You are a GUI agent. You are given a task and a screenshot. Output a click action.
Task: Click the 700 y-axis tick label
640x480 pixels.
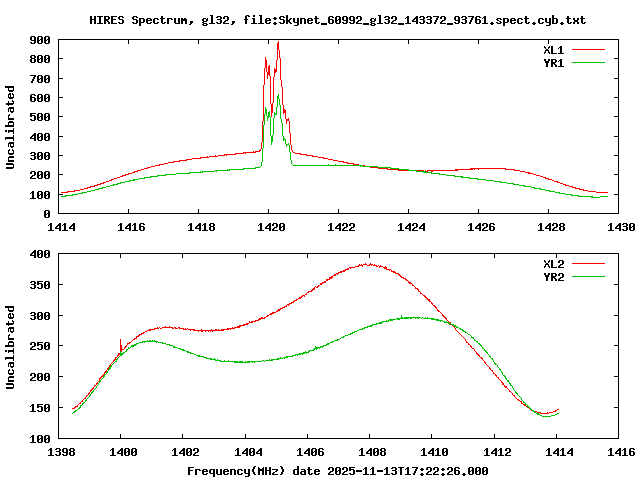coord(40,79)
